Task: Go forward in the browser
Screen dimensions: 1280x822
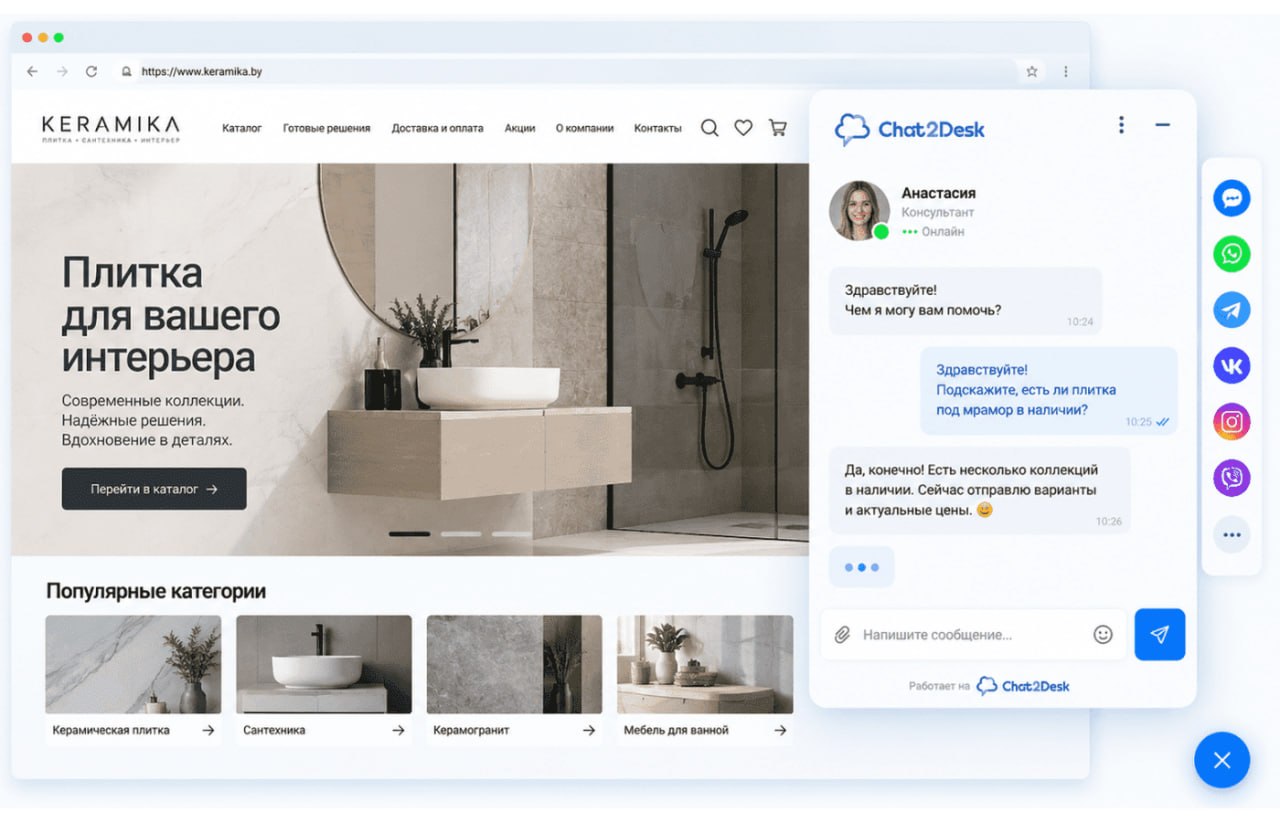Action: (x=62, y=72)
